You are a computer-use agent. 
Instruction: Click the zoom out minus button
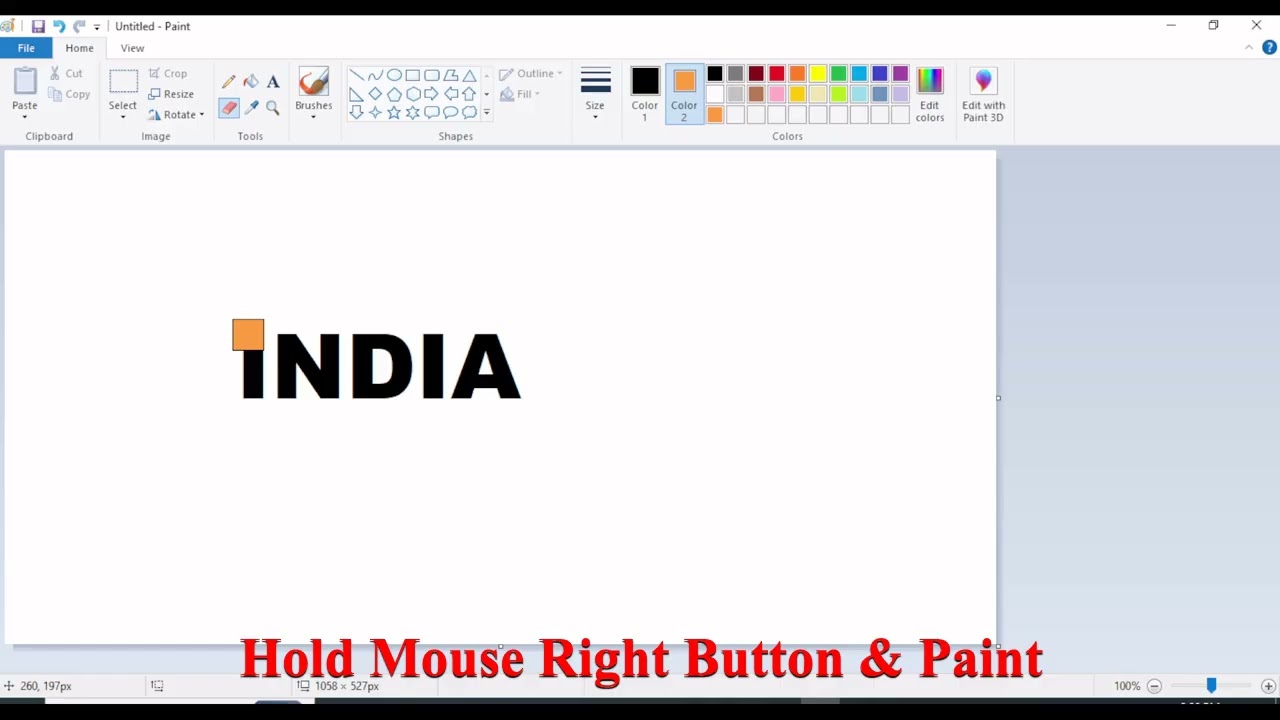click(1154, 686)
